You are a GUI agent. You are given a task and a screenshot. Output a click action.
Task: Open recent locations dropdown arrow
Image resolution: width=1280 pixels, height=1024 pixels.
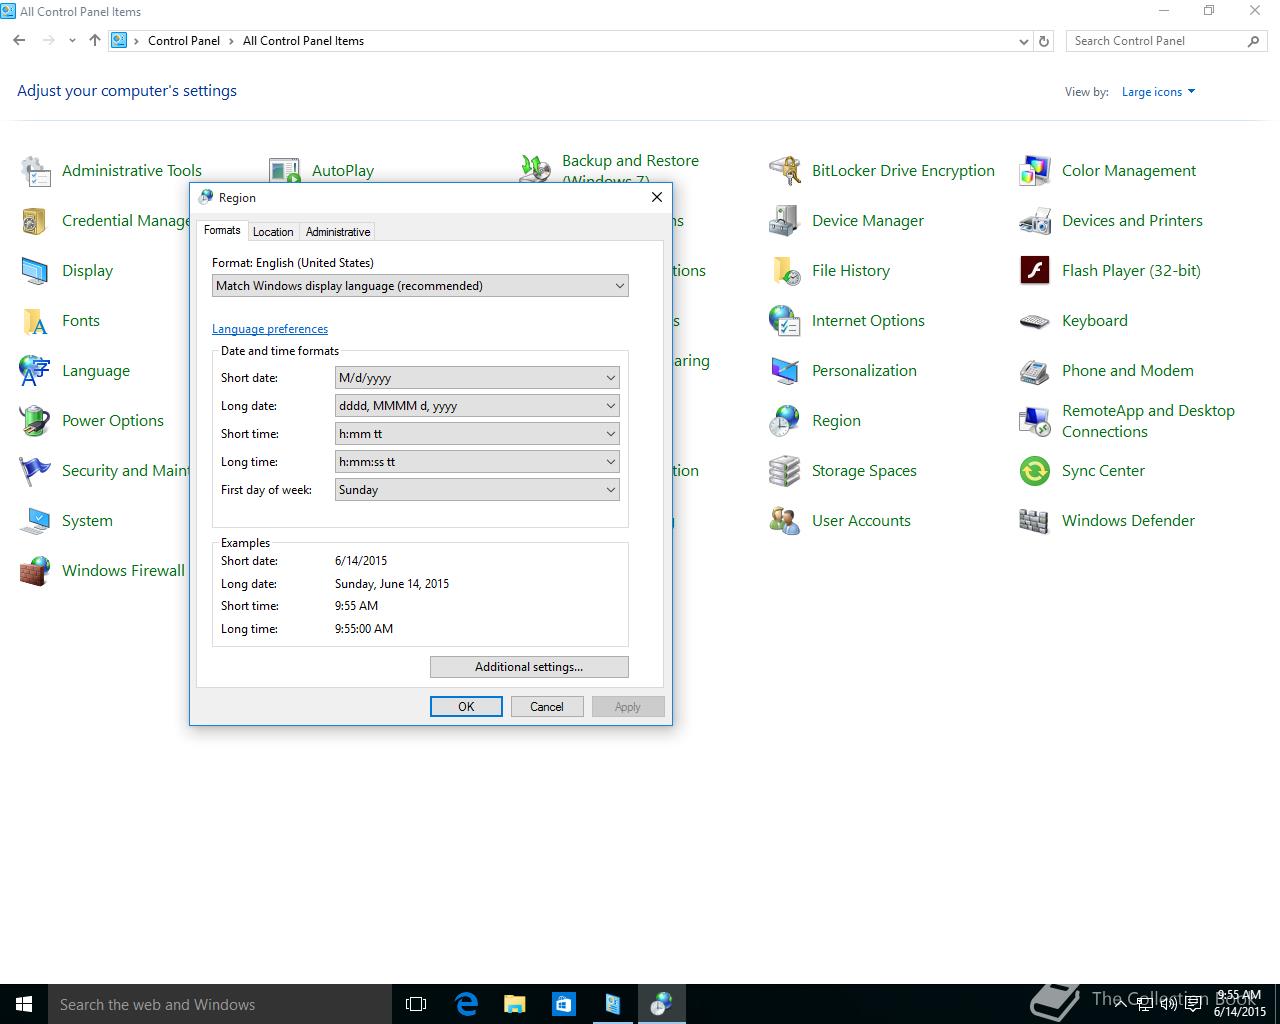pos(72,41)
